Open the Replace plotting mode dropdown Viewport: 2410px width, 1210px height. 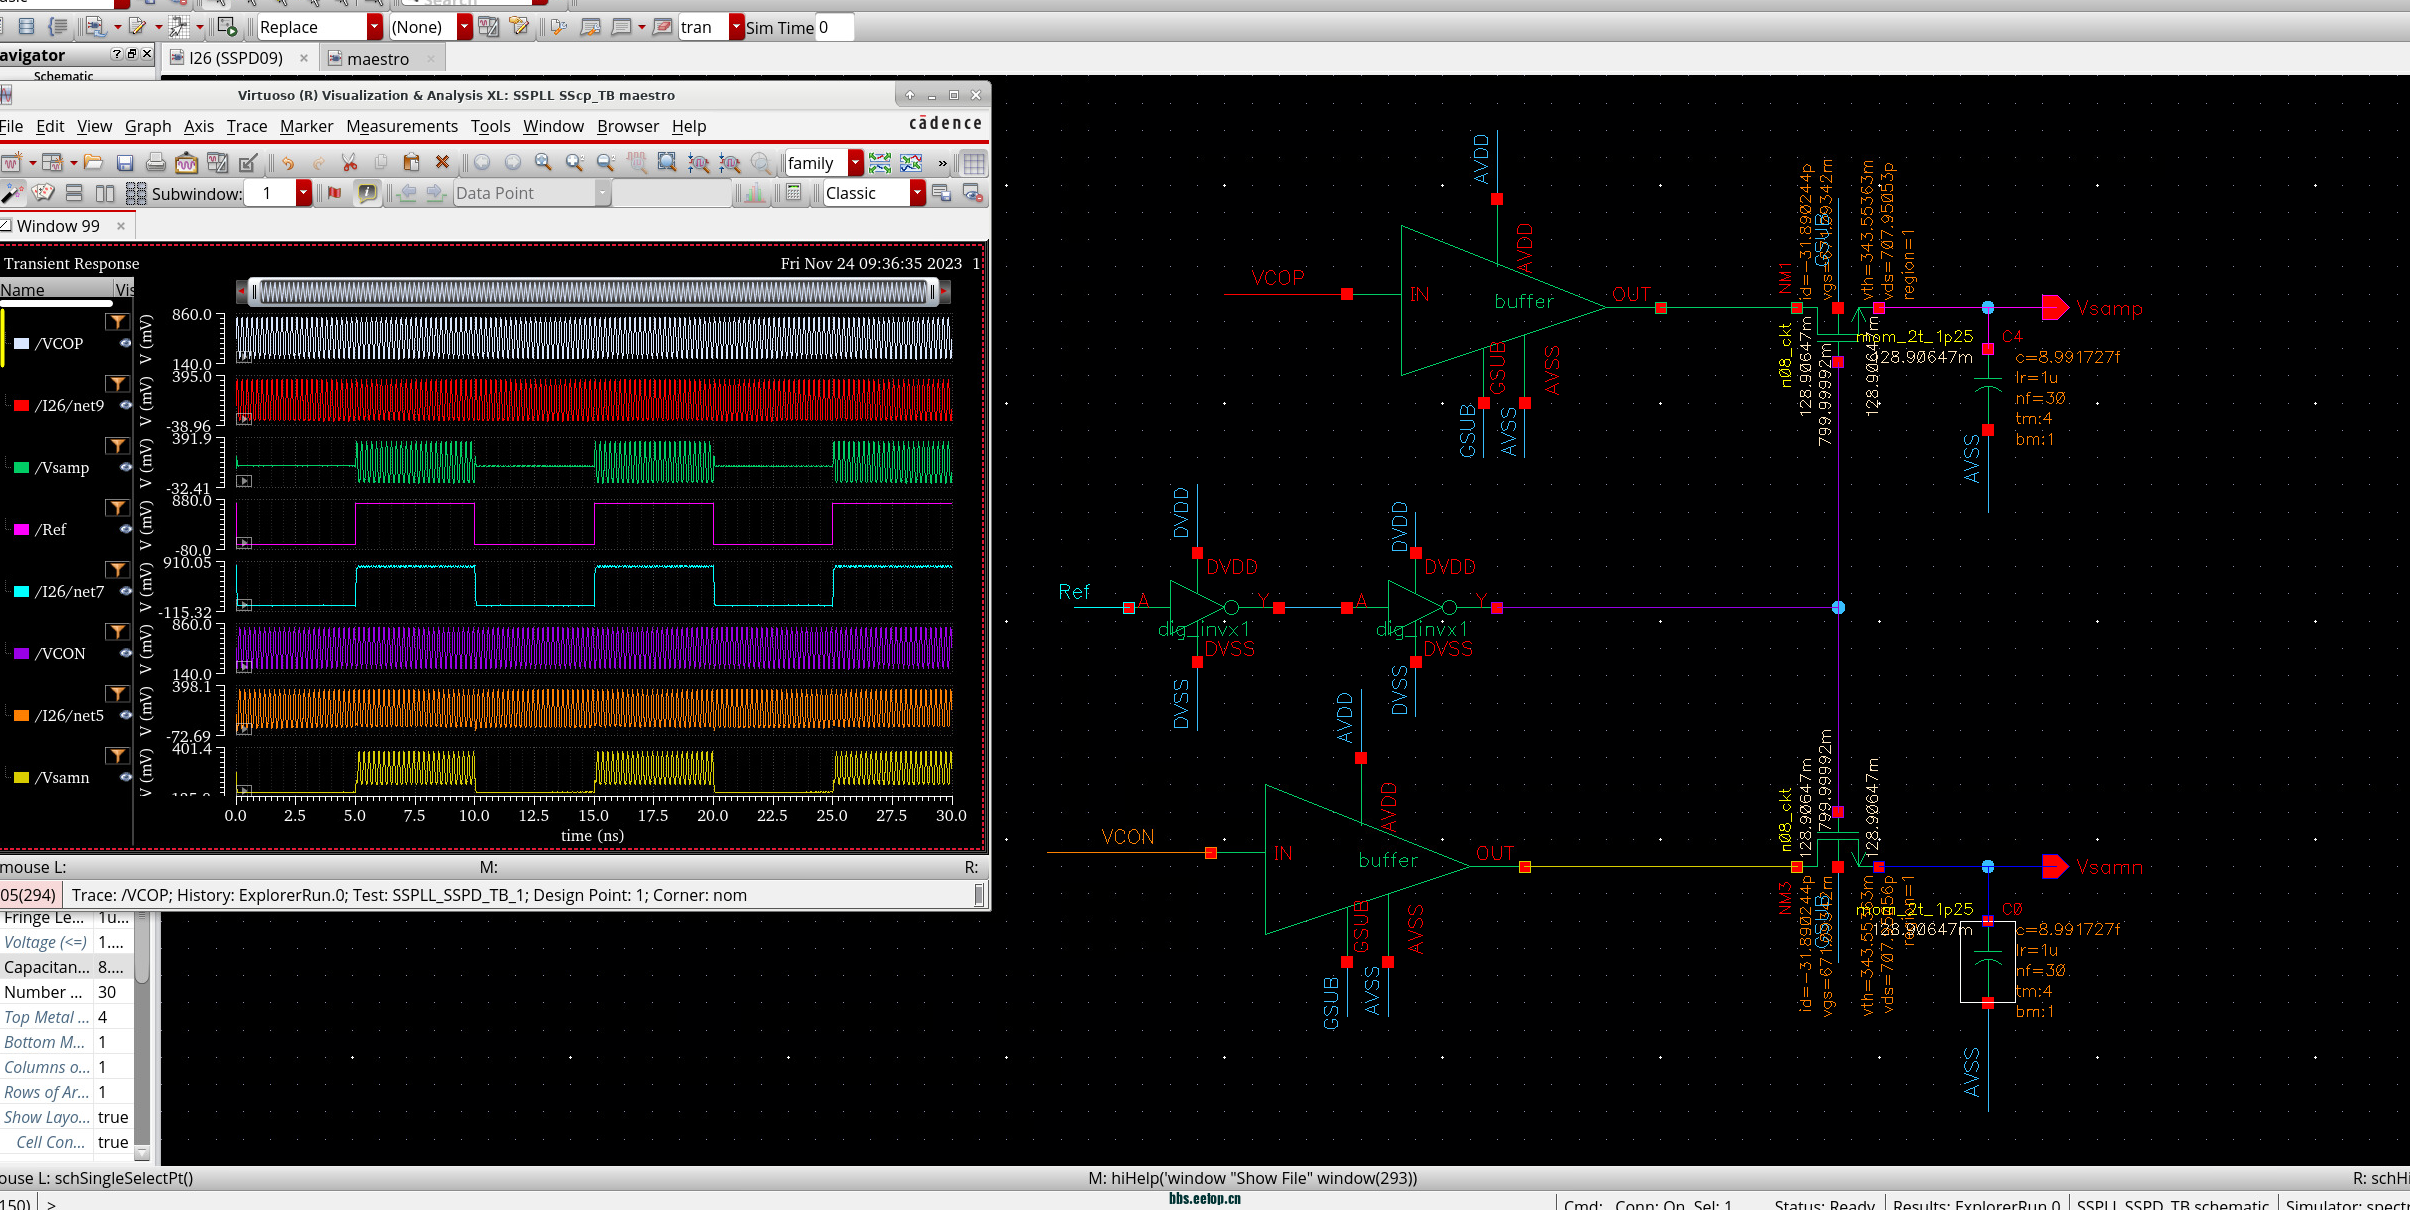375,27
